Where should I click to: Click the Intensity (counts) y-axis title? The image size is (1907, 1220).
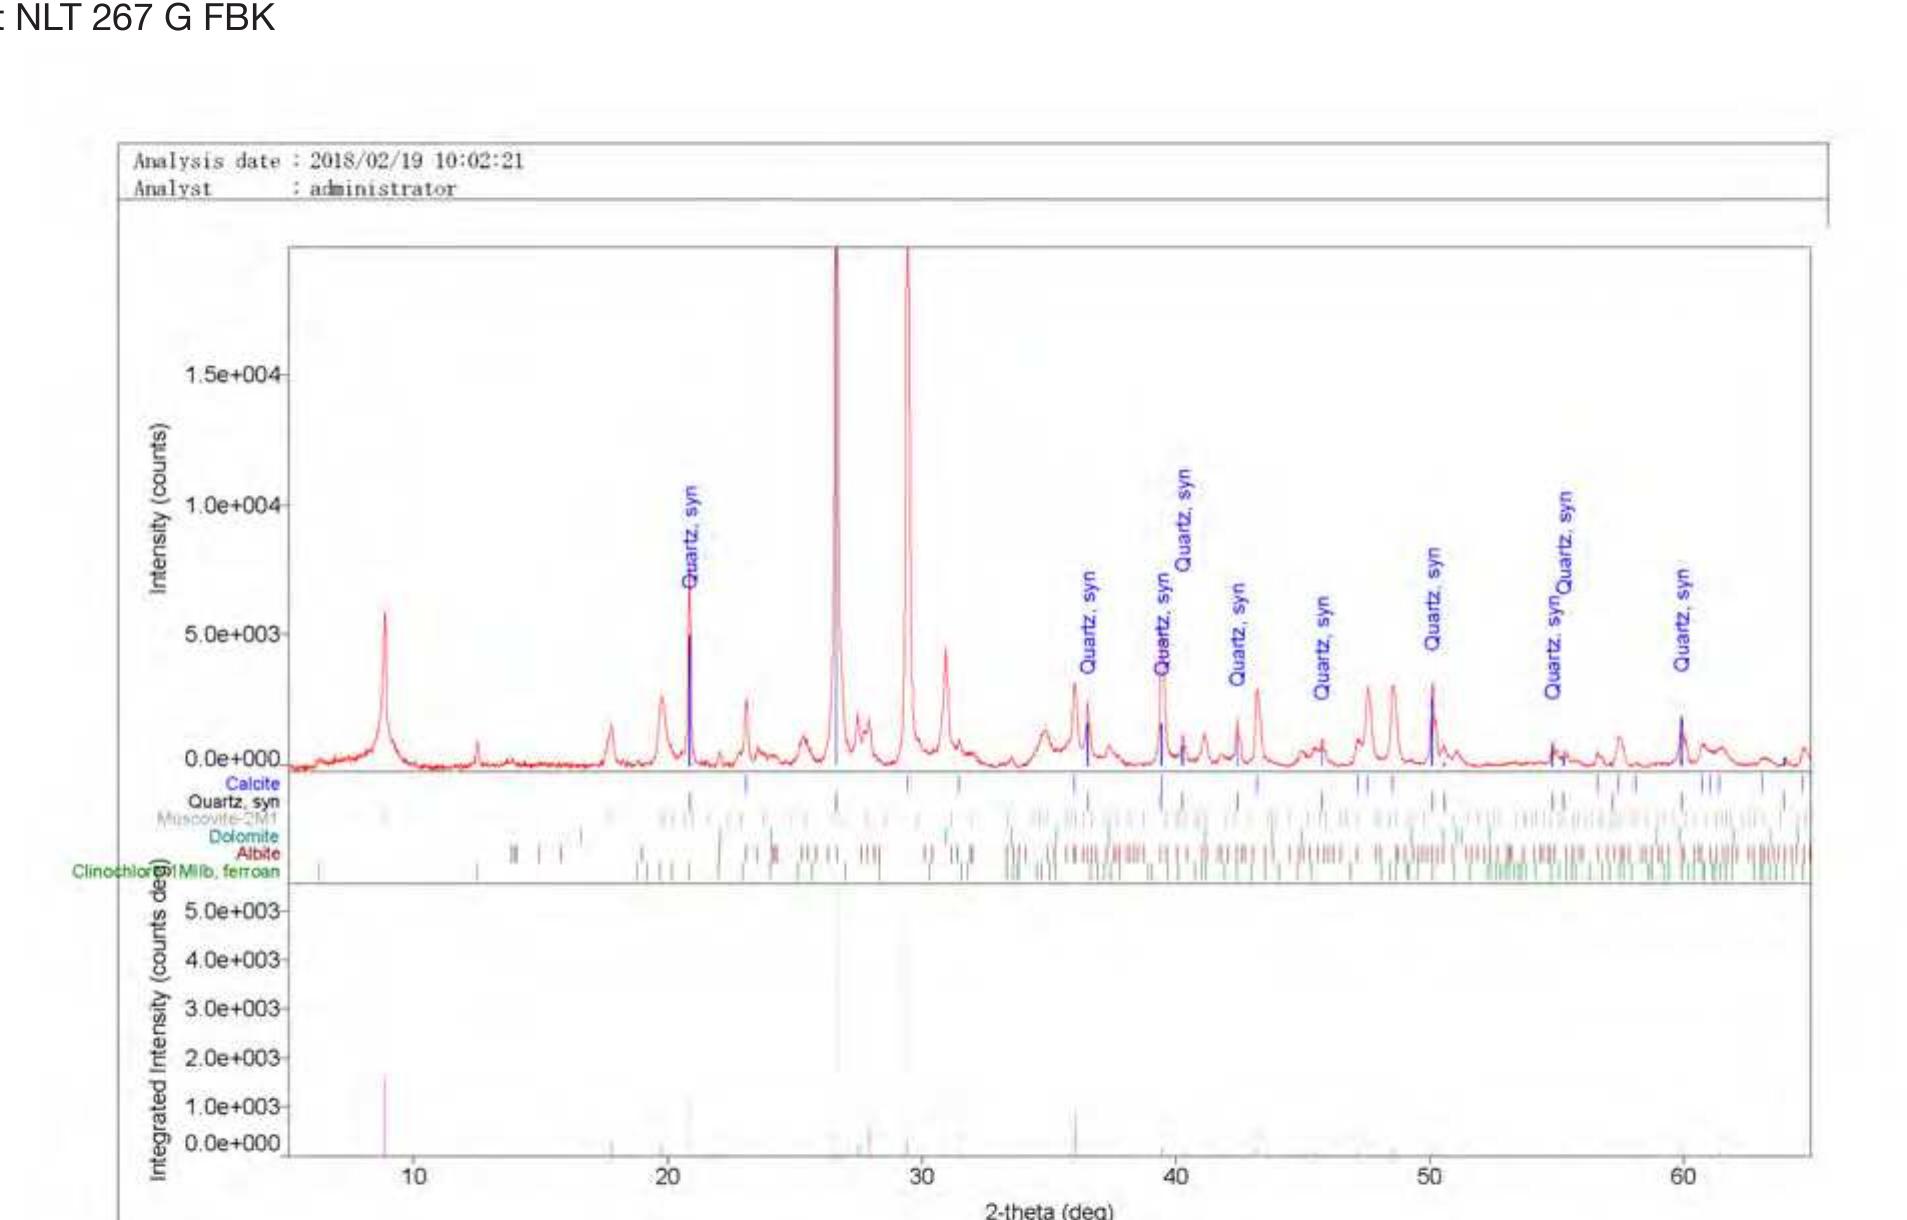click(x=158, y=508)
